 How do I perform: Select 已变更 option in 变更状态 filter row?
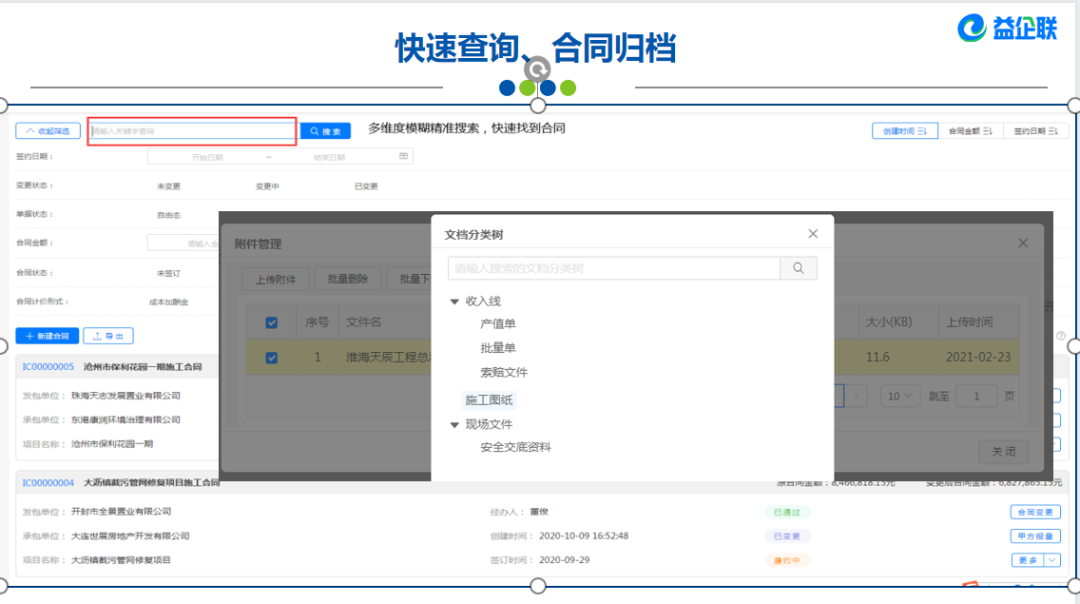point(366,186)
